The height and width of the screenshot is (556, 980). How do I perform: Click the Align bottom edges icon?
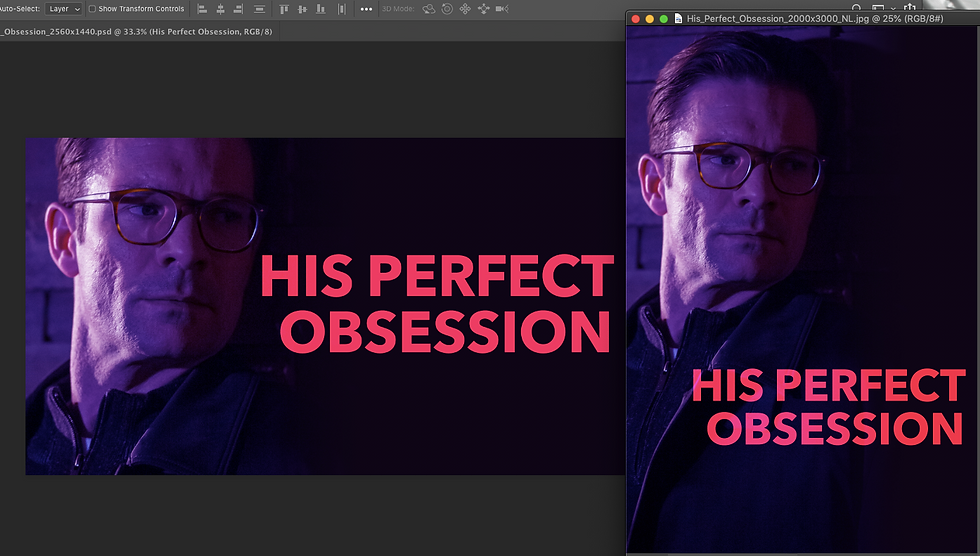tap(321, 9)
